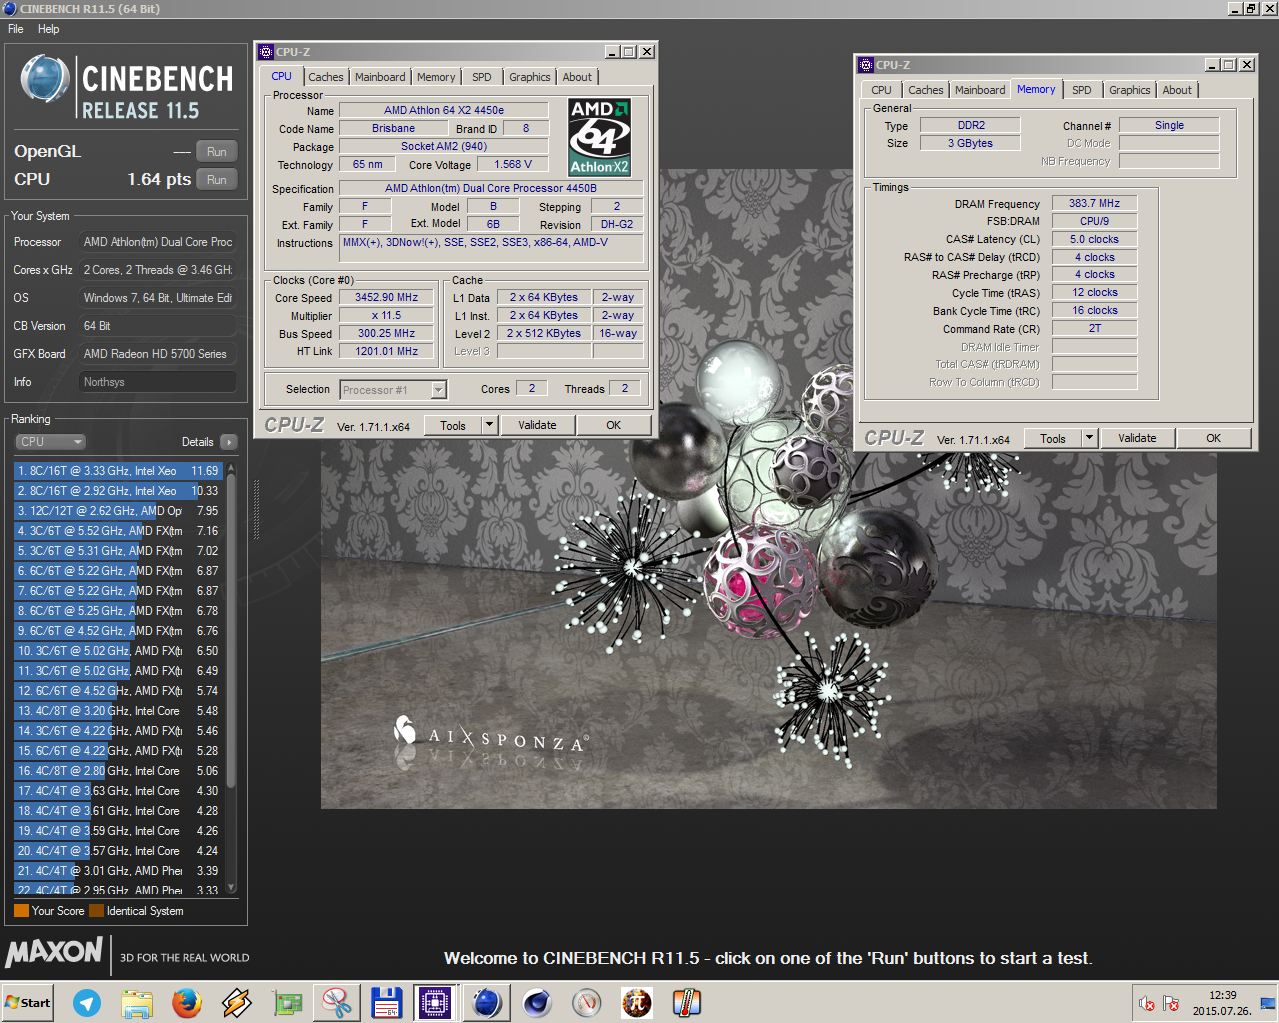Run the CPU benchmark
Image resolution: width=1279 pixels, height=1023 pixels.
[x=217, y=180]
